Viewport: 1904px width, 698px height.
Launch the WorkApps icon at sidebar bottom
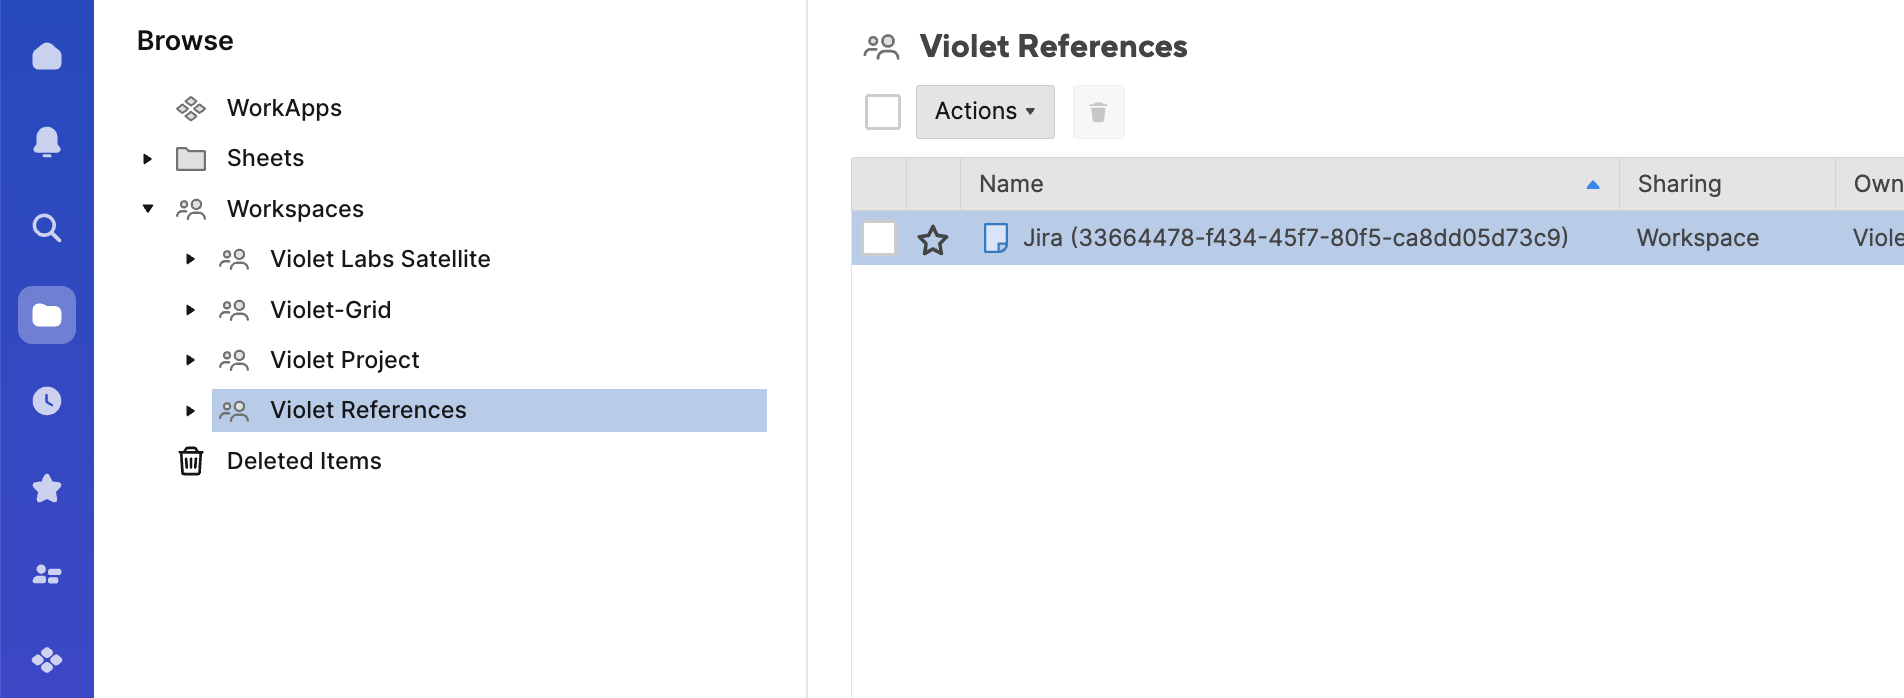point(47,660)
